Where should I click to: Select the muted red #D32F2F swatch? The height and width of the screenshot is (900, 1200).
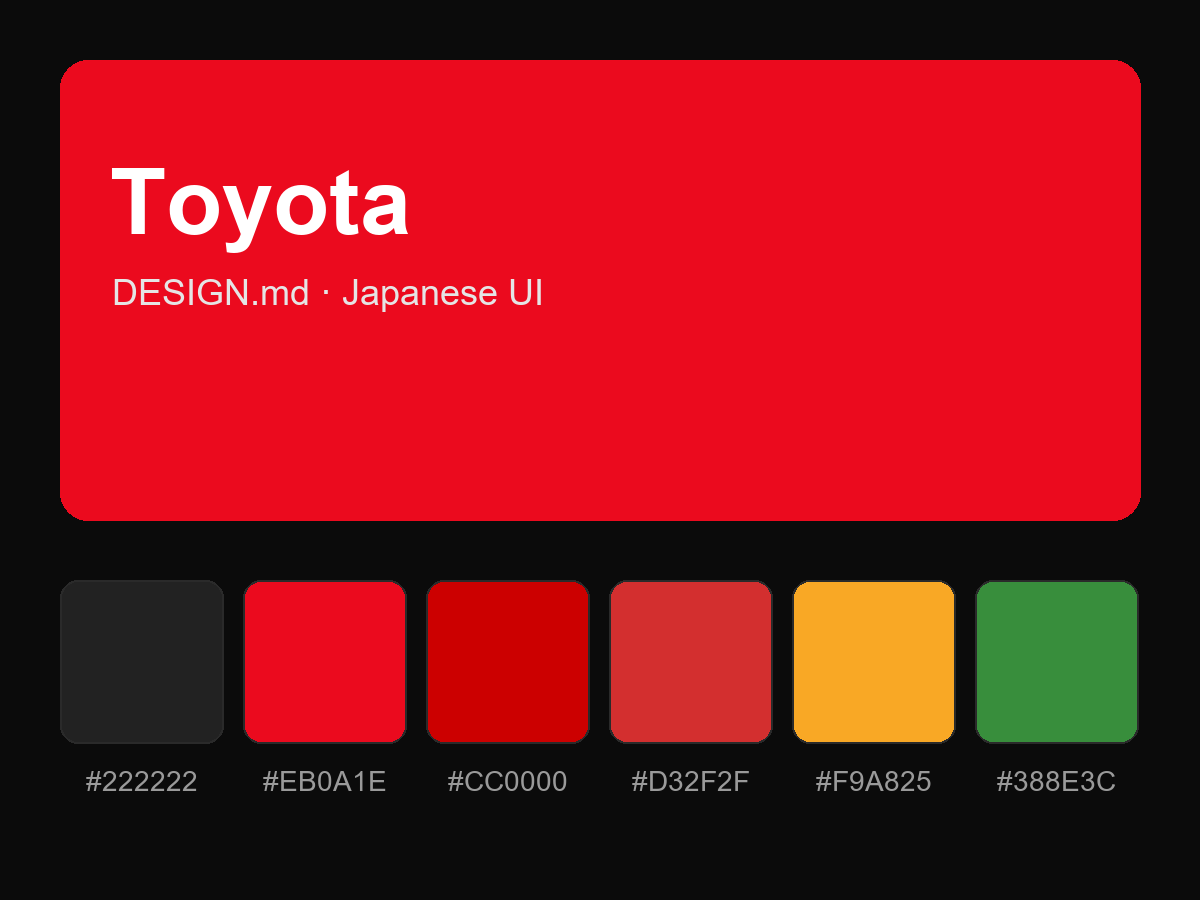tap(691, 662)
